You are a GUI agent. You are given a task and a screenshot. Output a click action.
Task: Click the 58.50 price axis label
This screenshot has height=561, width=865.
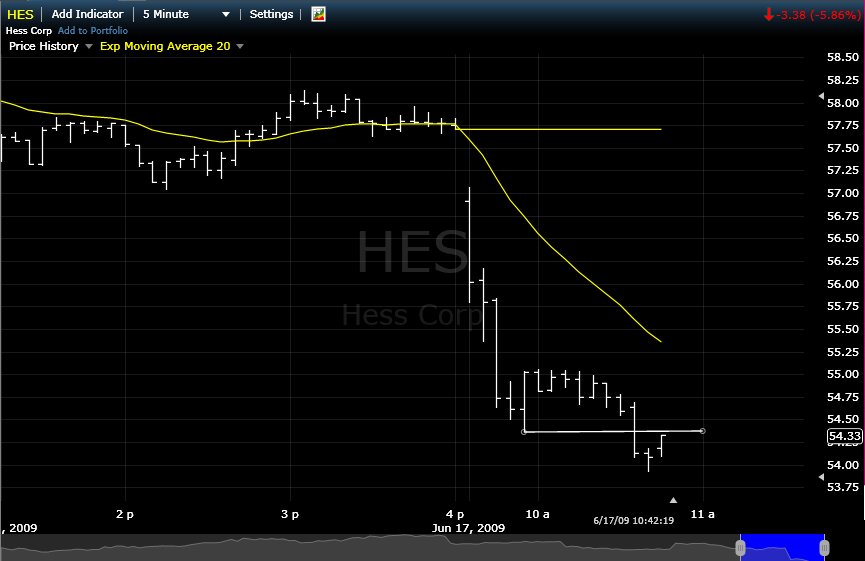pos(843,57)
